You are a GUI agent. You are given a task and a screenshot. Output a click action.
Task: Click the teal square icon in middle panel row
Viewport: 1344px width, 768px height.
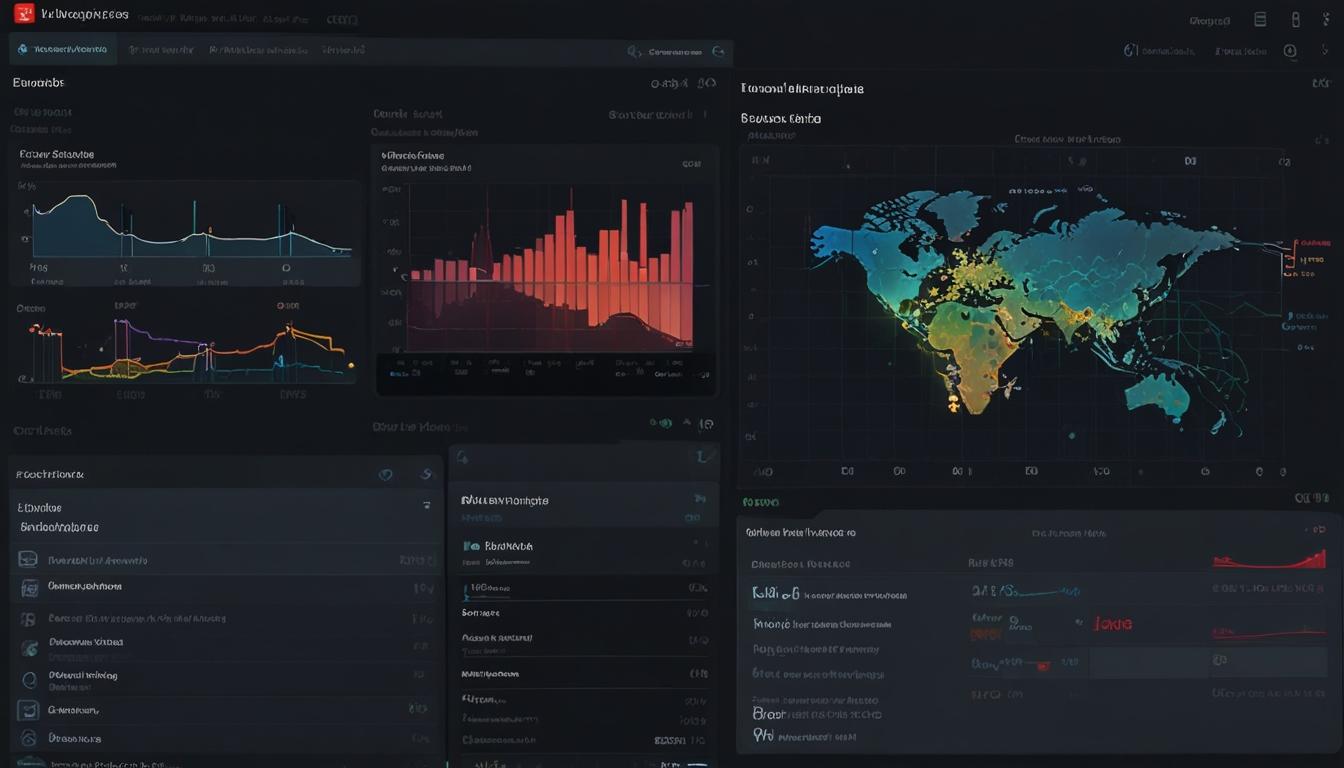point(471,547)
